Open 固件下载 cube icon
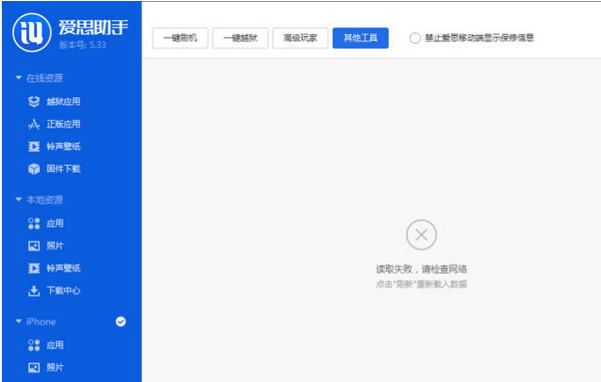 coord(34,169)
